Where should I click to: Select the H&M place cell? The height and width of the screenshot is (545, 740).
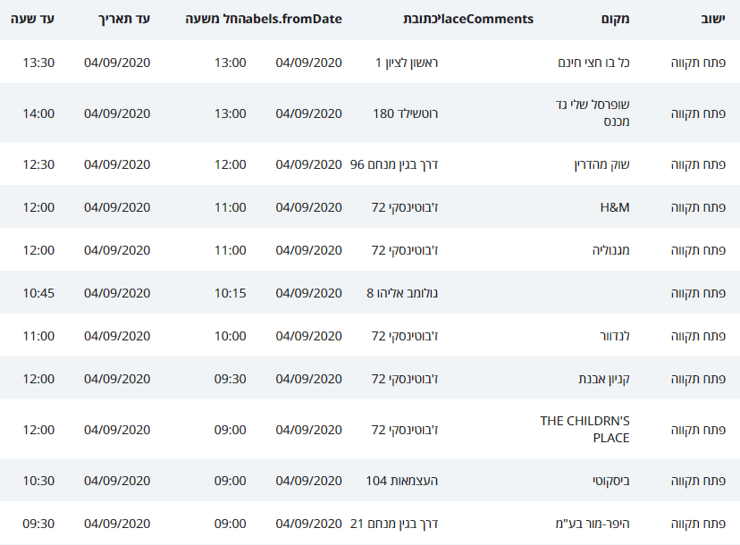pos(614,207)
